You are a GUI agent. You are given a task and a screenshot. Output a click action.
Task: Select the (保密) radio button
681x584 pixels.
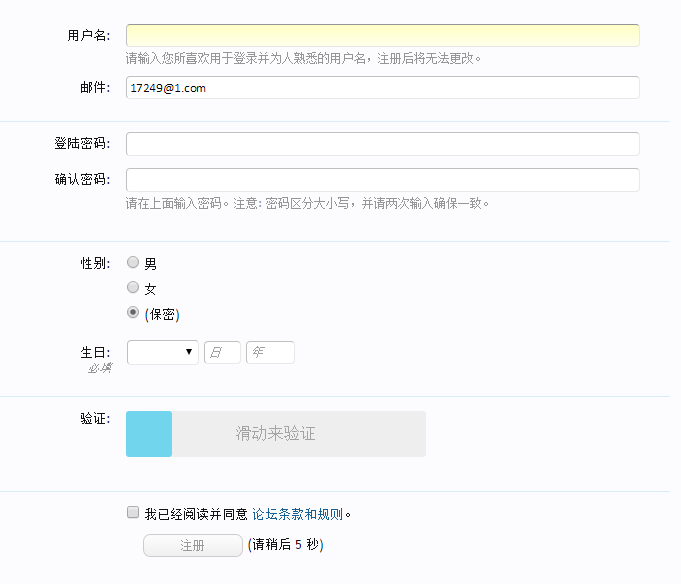coord(133,313)
